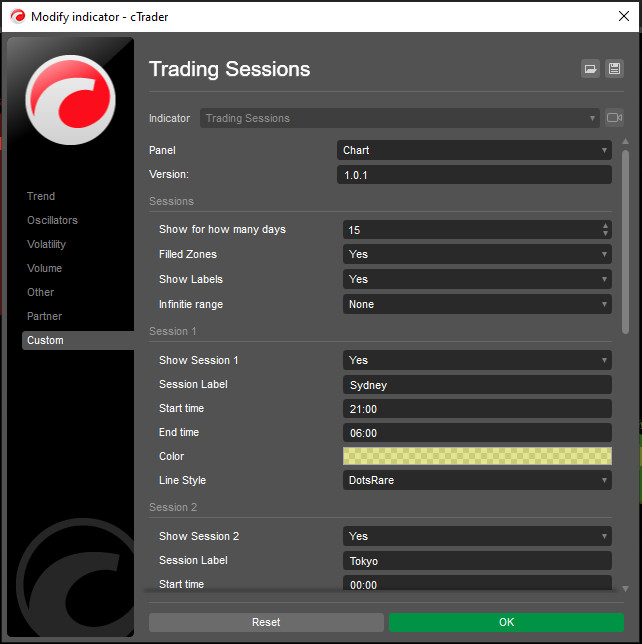
Task: Click the load settings folder icon
Action: [590, 69]
